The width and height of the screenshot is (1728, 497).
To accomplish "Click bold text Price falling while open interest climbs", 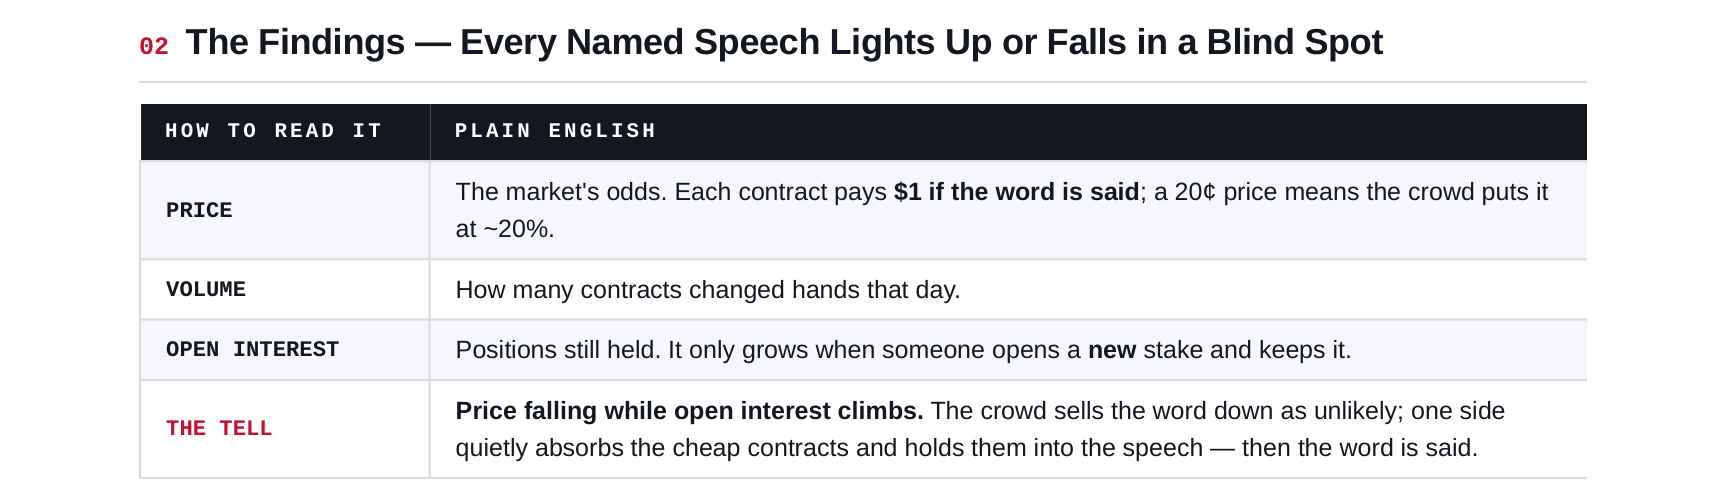I will click(689, 411).
